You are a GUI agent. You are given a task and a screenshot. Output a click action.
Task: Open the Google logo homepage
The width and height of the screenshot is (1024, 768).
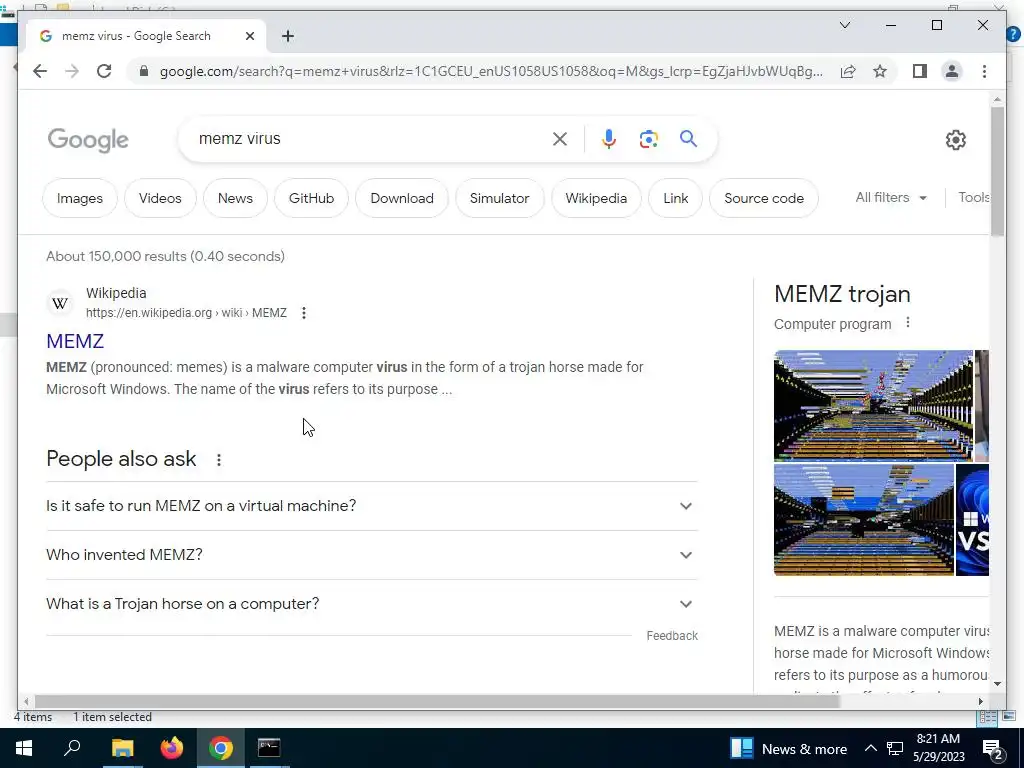tap(88, 140)
